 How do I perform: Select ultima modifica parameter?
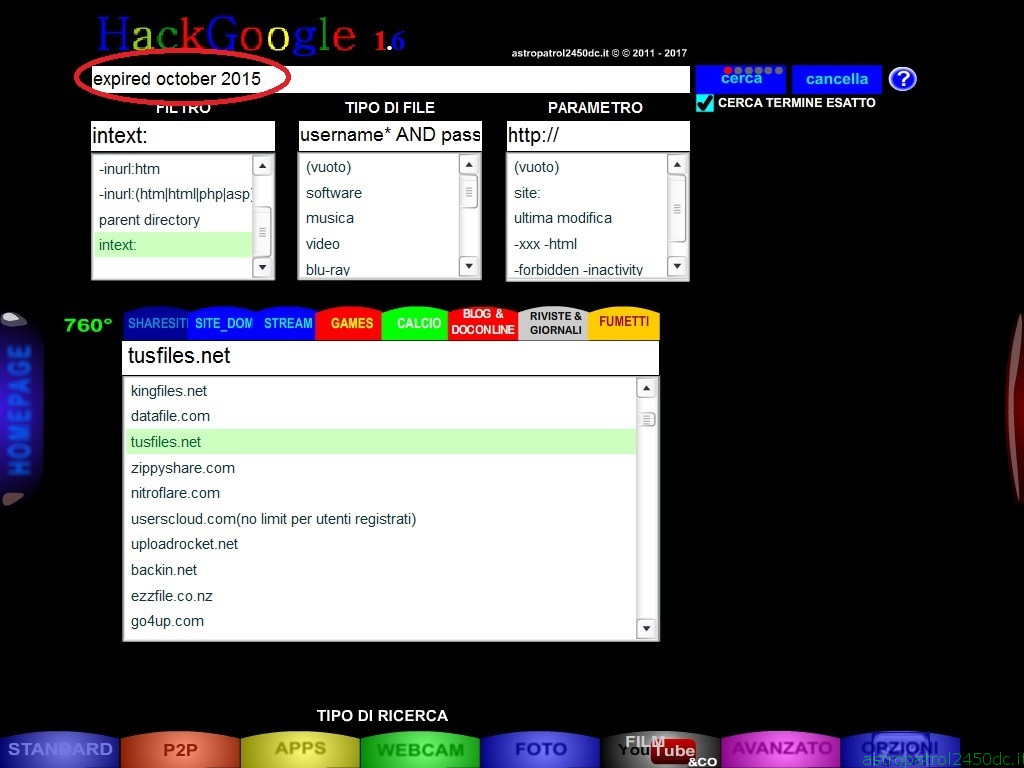[x=588, y=218]
